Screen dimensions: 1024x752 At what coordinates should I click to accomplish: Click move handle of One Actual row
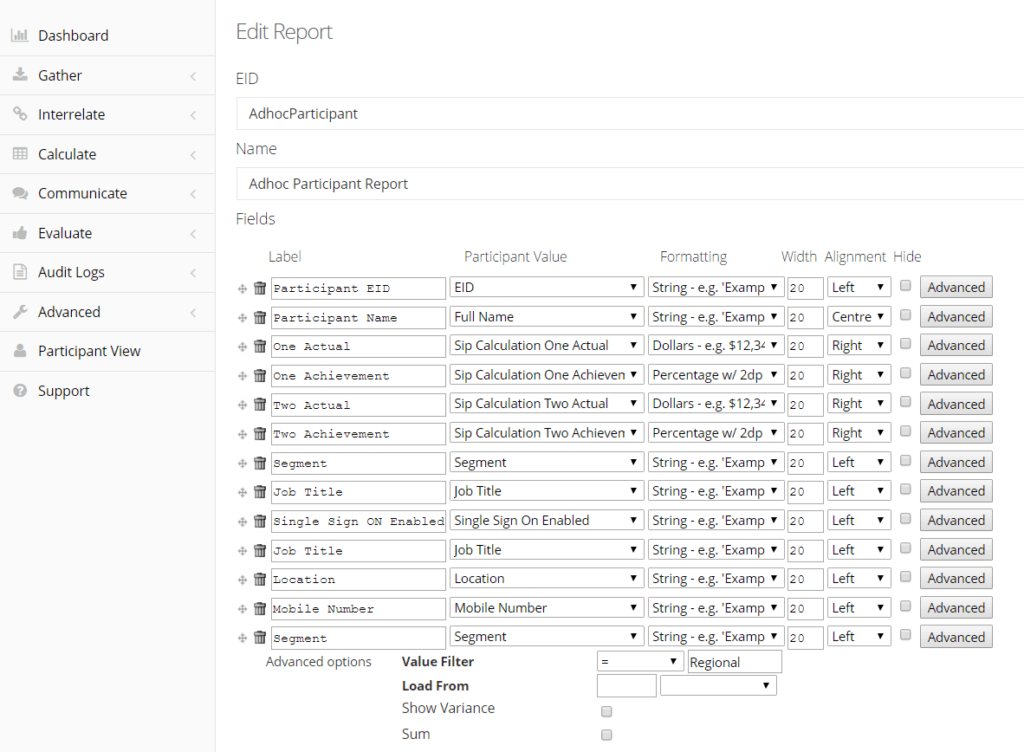pos(242,347)
